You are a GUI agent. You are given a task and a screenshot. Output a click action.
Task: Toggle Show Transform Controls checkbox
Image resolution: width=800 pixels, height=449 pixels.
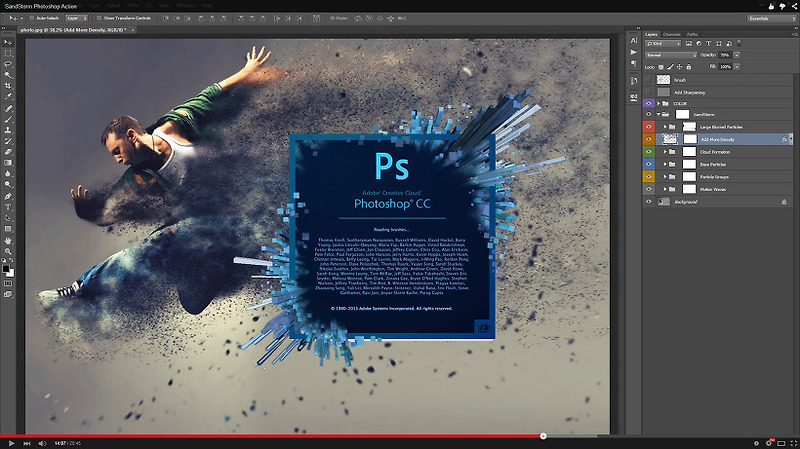(99, 18)
